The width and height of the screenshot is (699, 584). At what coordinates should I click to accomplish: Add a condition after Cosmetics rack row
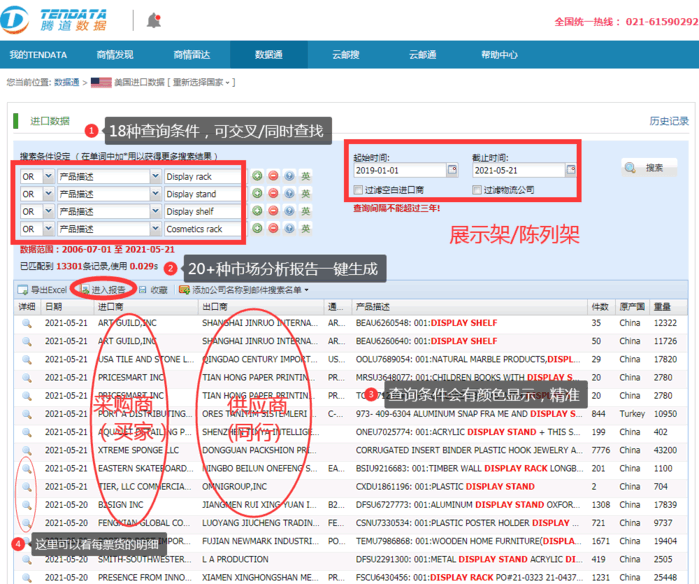click(x=257, y=229)
